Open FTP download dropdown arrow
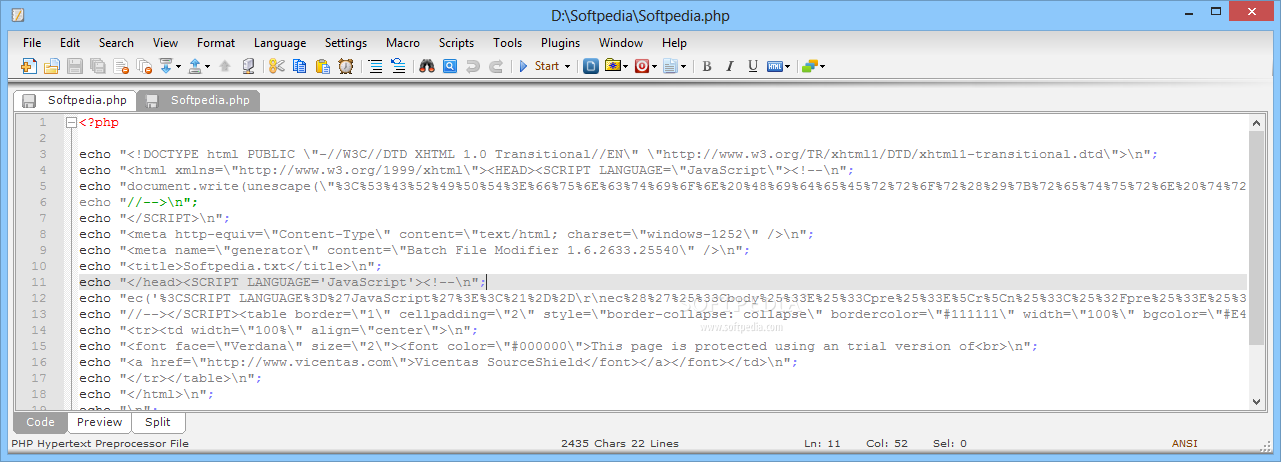The width and height of the screenshot is (1281, 462). [178, 67]
